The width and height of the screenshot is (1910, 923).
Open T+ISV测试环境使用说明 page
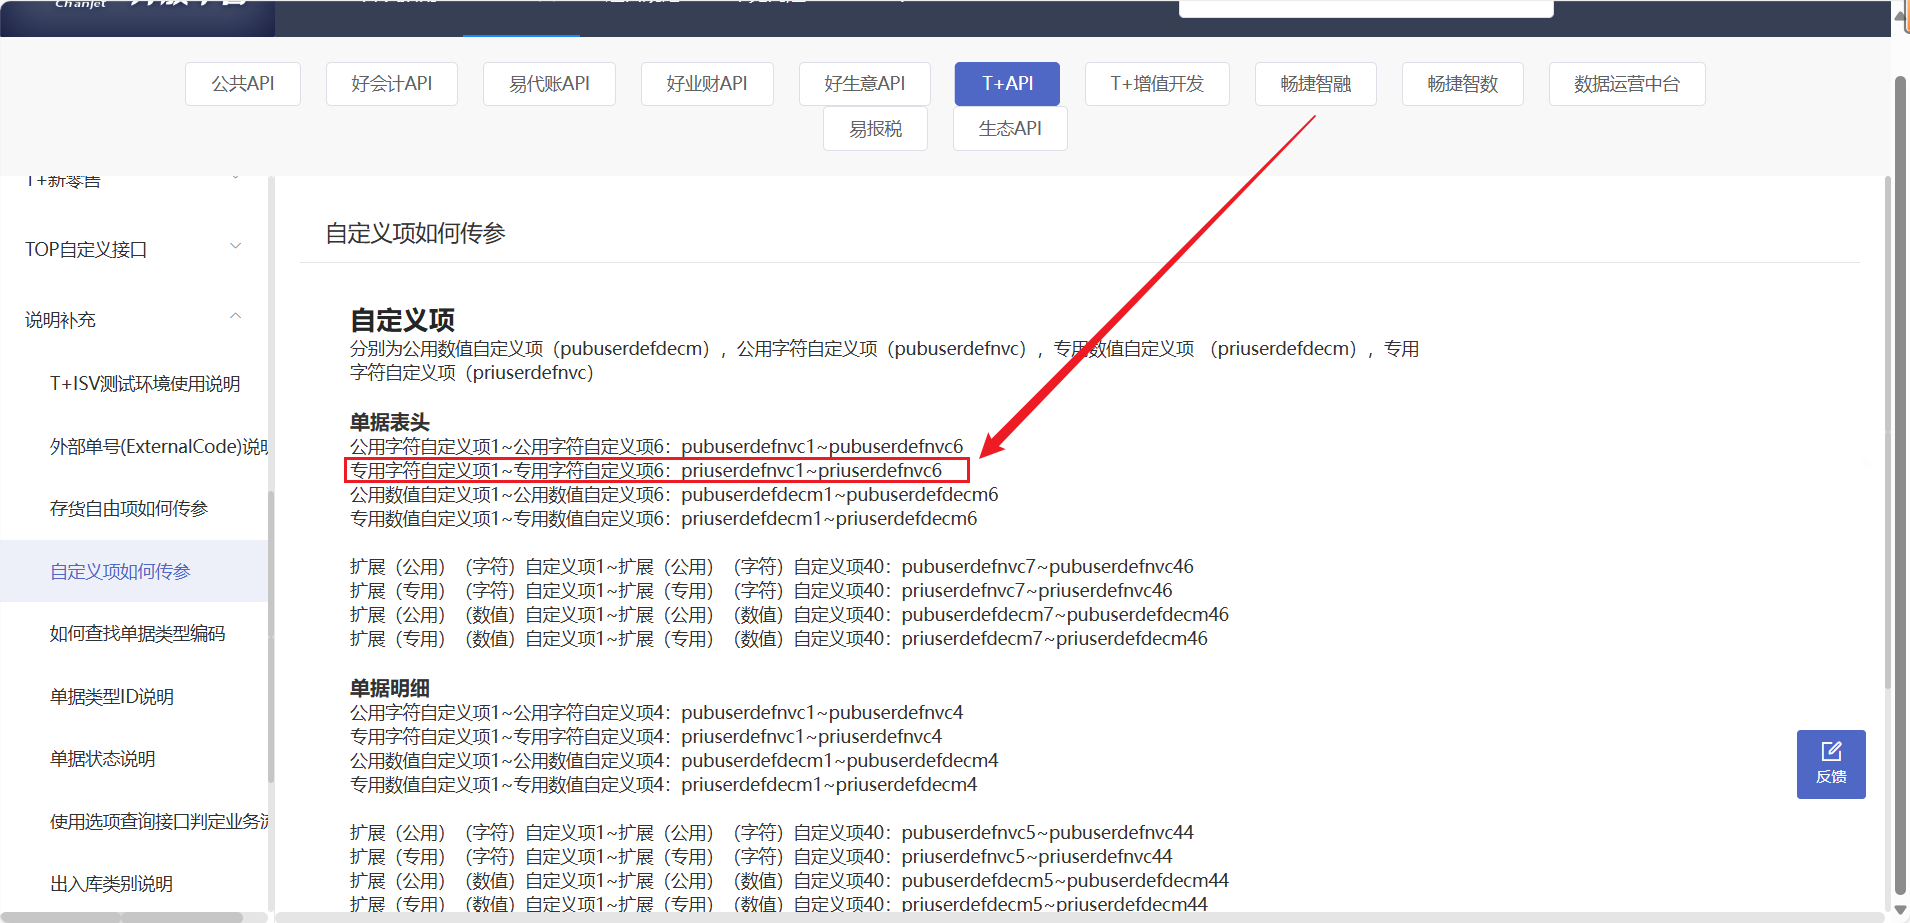[x=145, y=384]
